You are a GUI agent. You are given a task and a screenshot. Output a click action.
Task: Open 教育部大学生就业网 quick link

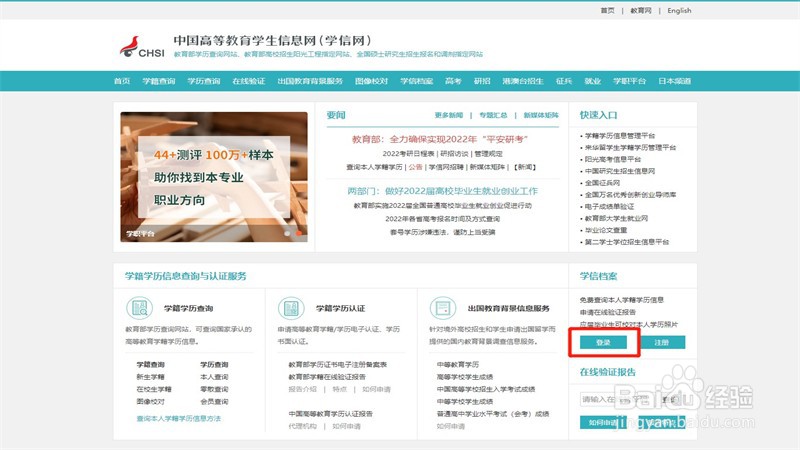pyautogui.click(x=616, y=218)
